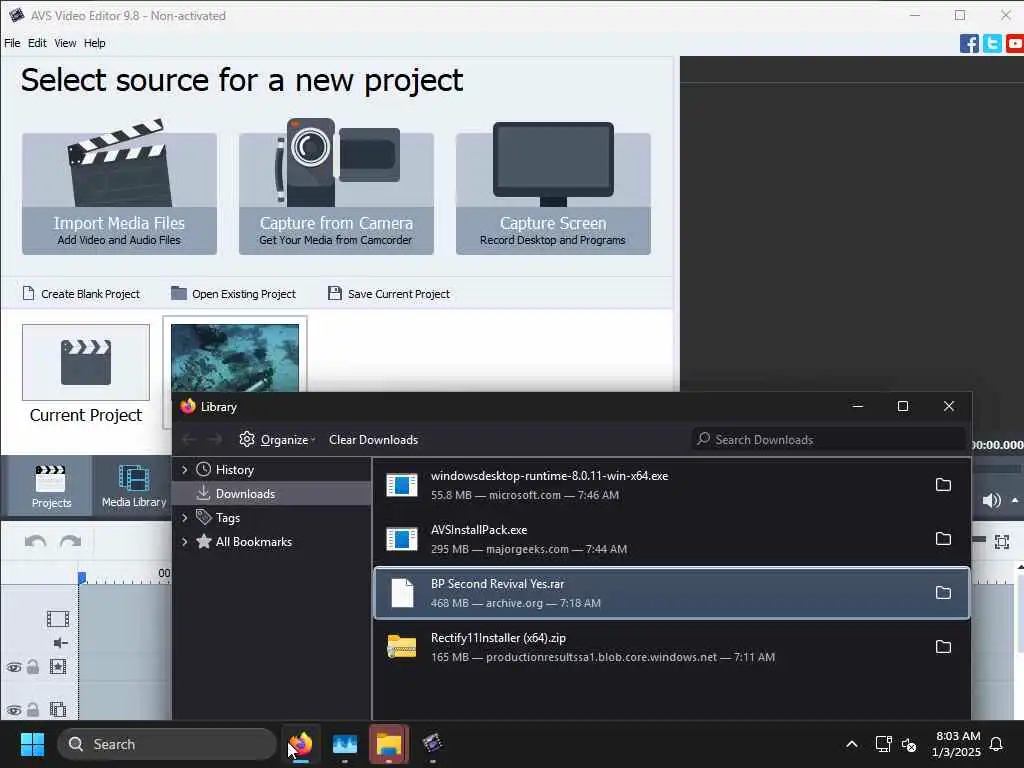Open the YouTube icon in AVS Editor

point(1015,43)
